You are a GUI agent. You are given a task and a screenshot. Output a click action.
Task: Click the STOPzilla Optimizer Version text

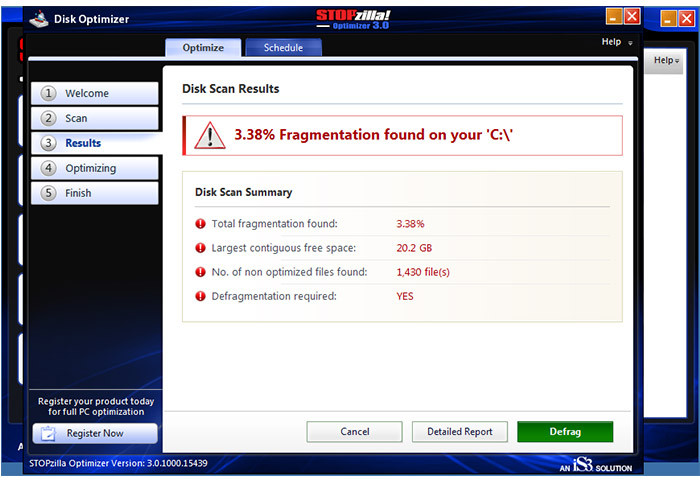tap(118, 463)
